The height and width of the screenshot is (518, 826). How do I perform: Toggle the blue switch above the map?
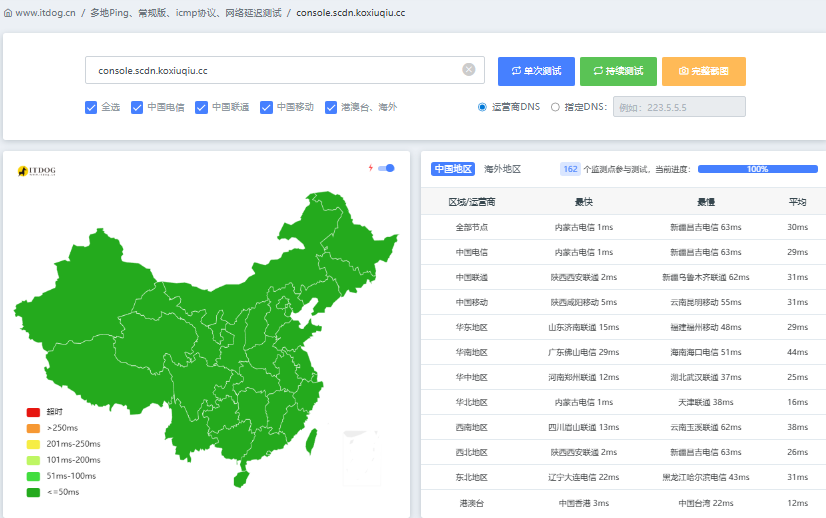386,168
